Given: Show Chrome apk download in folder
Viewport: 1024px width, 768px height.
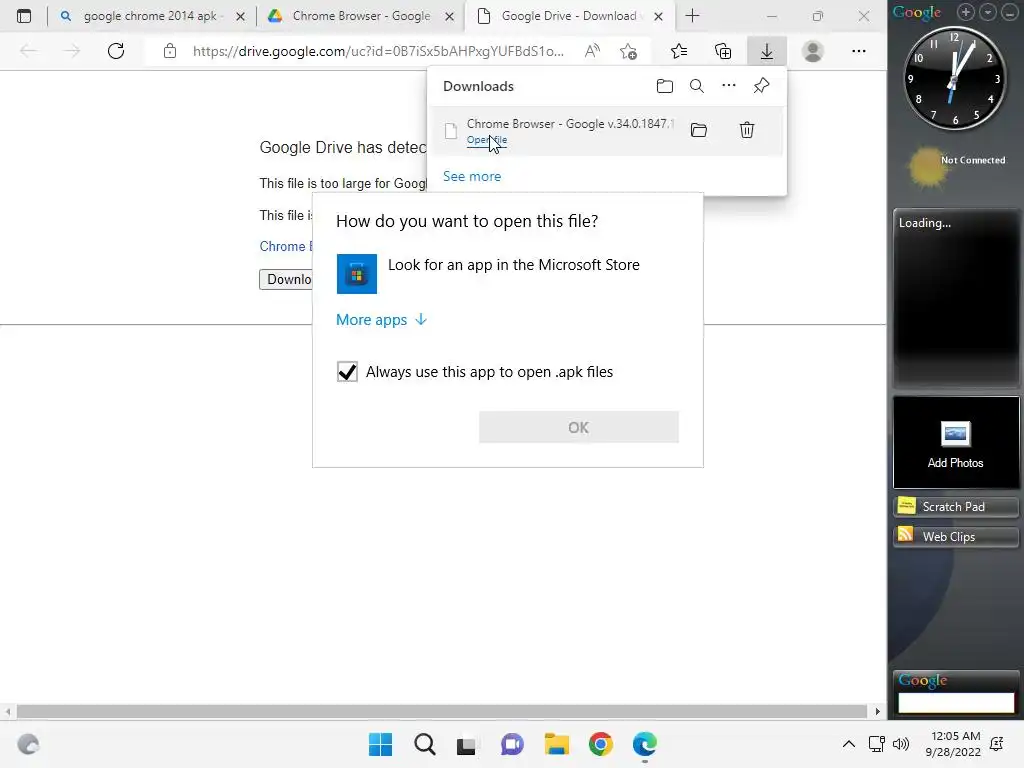Looking at the screenshot, I should coord(699,130).
